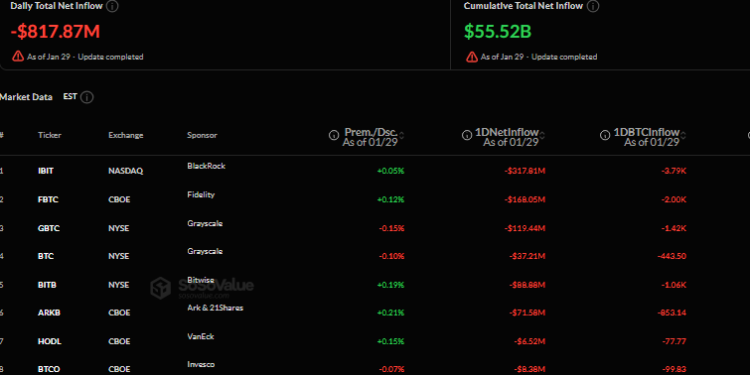The width and height of the screenshot is (750, 375).
Task: Click the -$6.52M net inflow value
Action: (529, 342)
